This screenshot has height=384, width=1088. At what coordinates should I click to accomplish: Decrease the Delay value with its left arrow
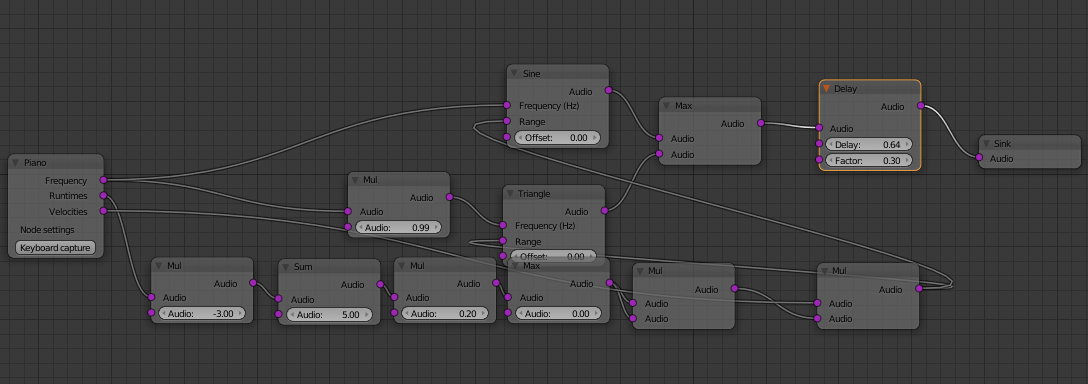coord(831,144)
